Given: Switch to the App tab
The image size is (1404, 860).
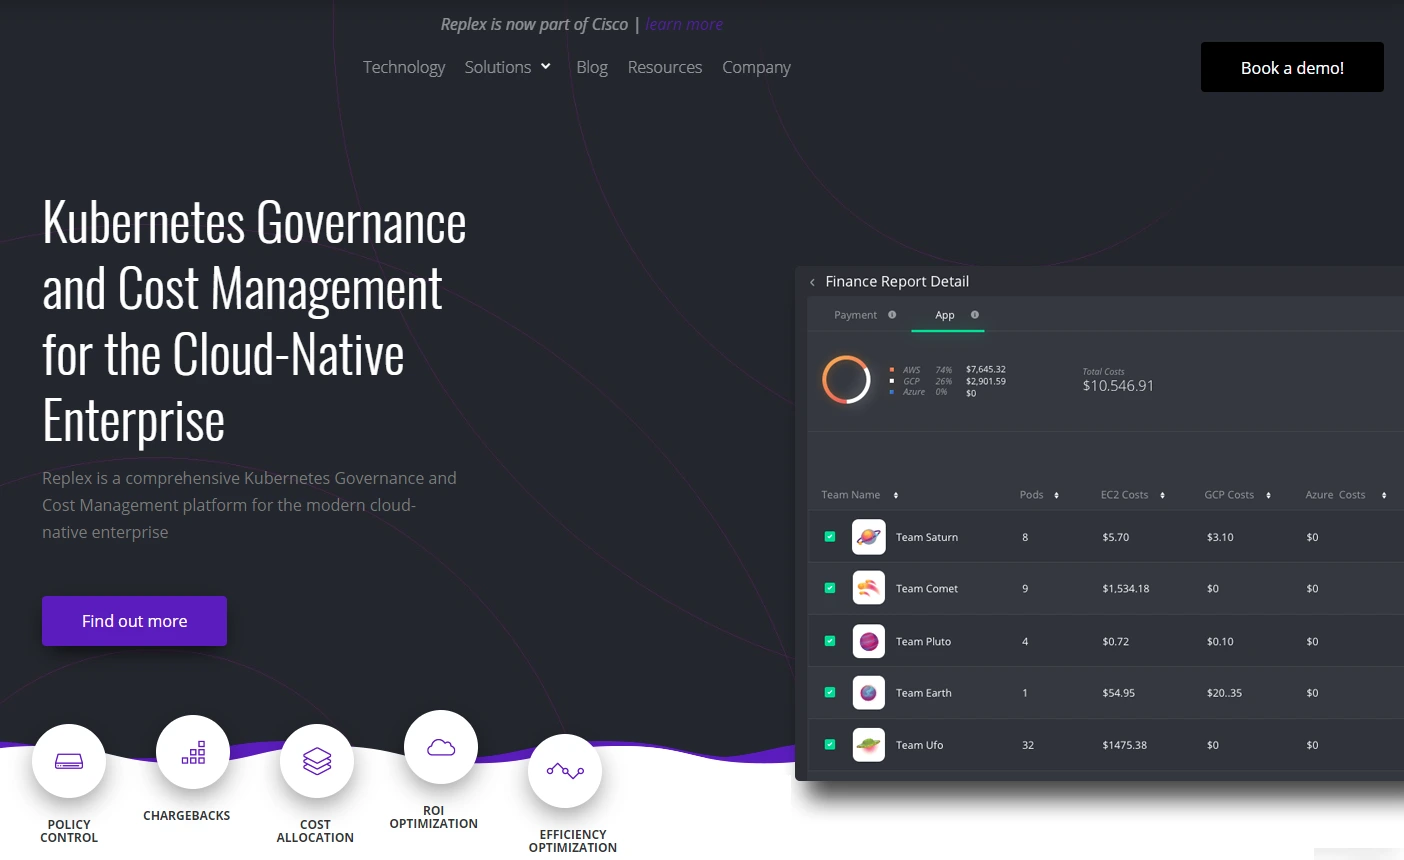Looking at the screenshot, I should tap(945, 315).
